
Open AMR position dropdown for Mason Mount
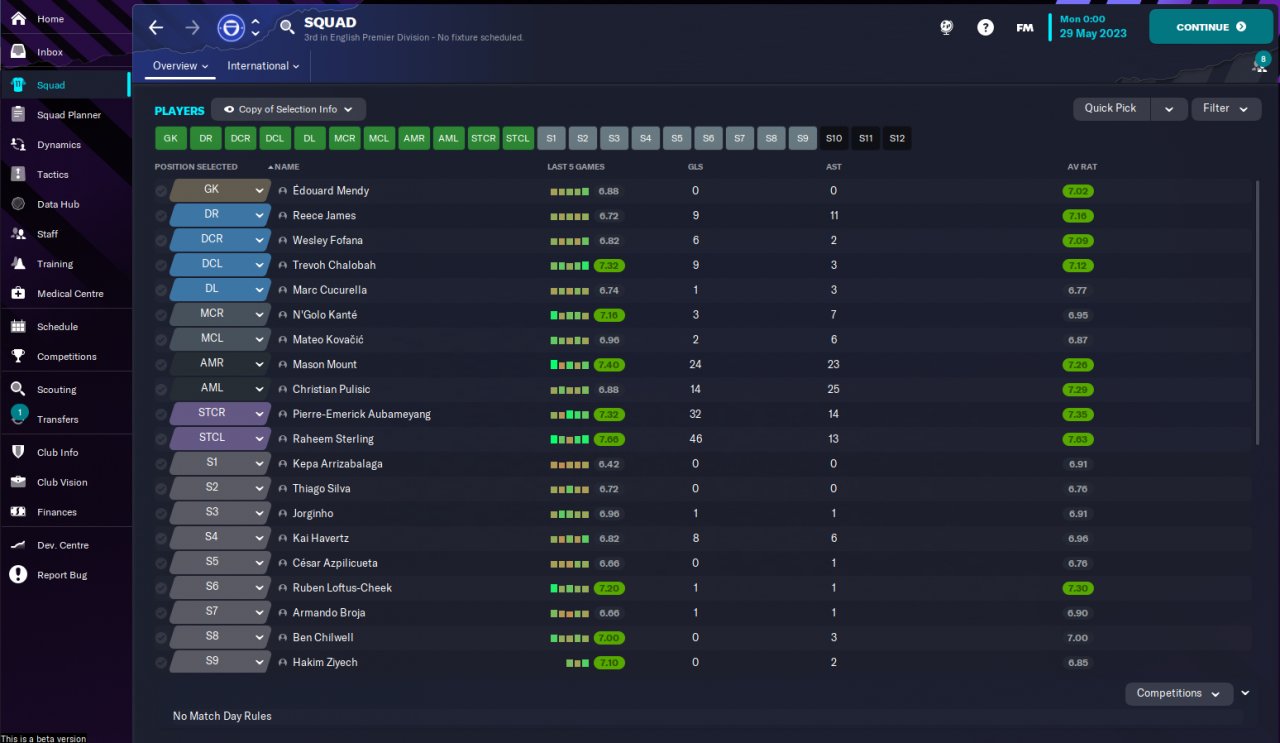coord(220,364)
